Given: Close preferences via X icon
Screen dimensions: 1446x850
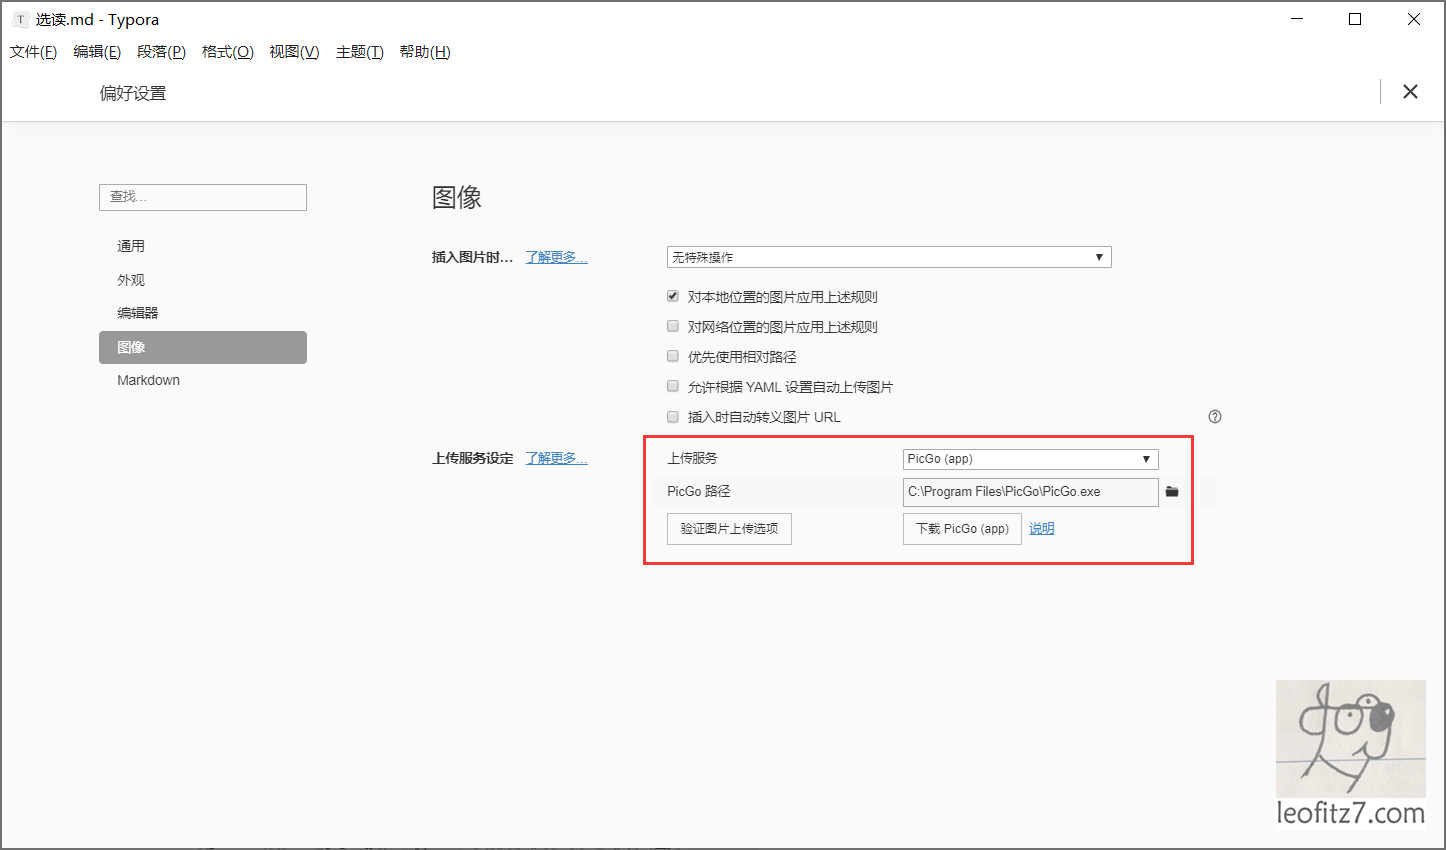Looking at the screenshot, I should click(1410, 91).
